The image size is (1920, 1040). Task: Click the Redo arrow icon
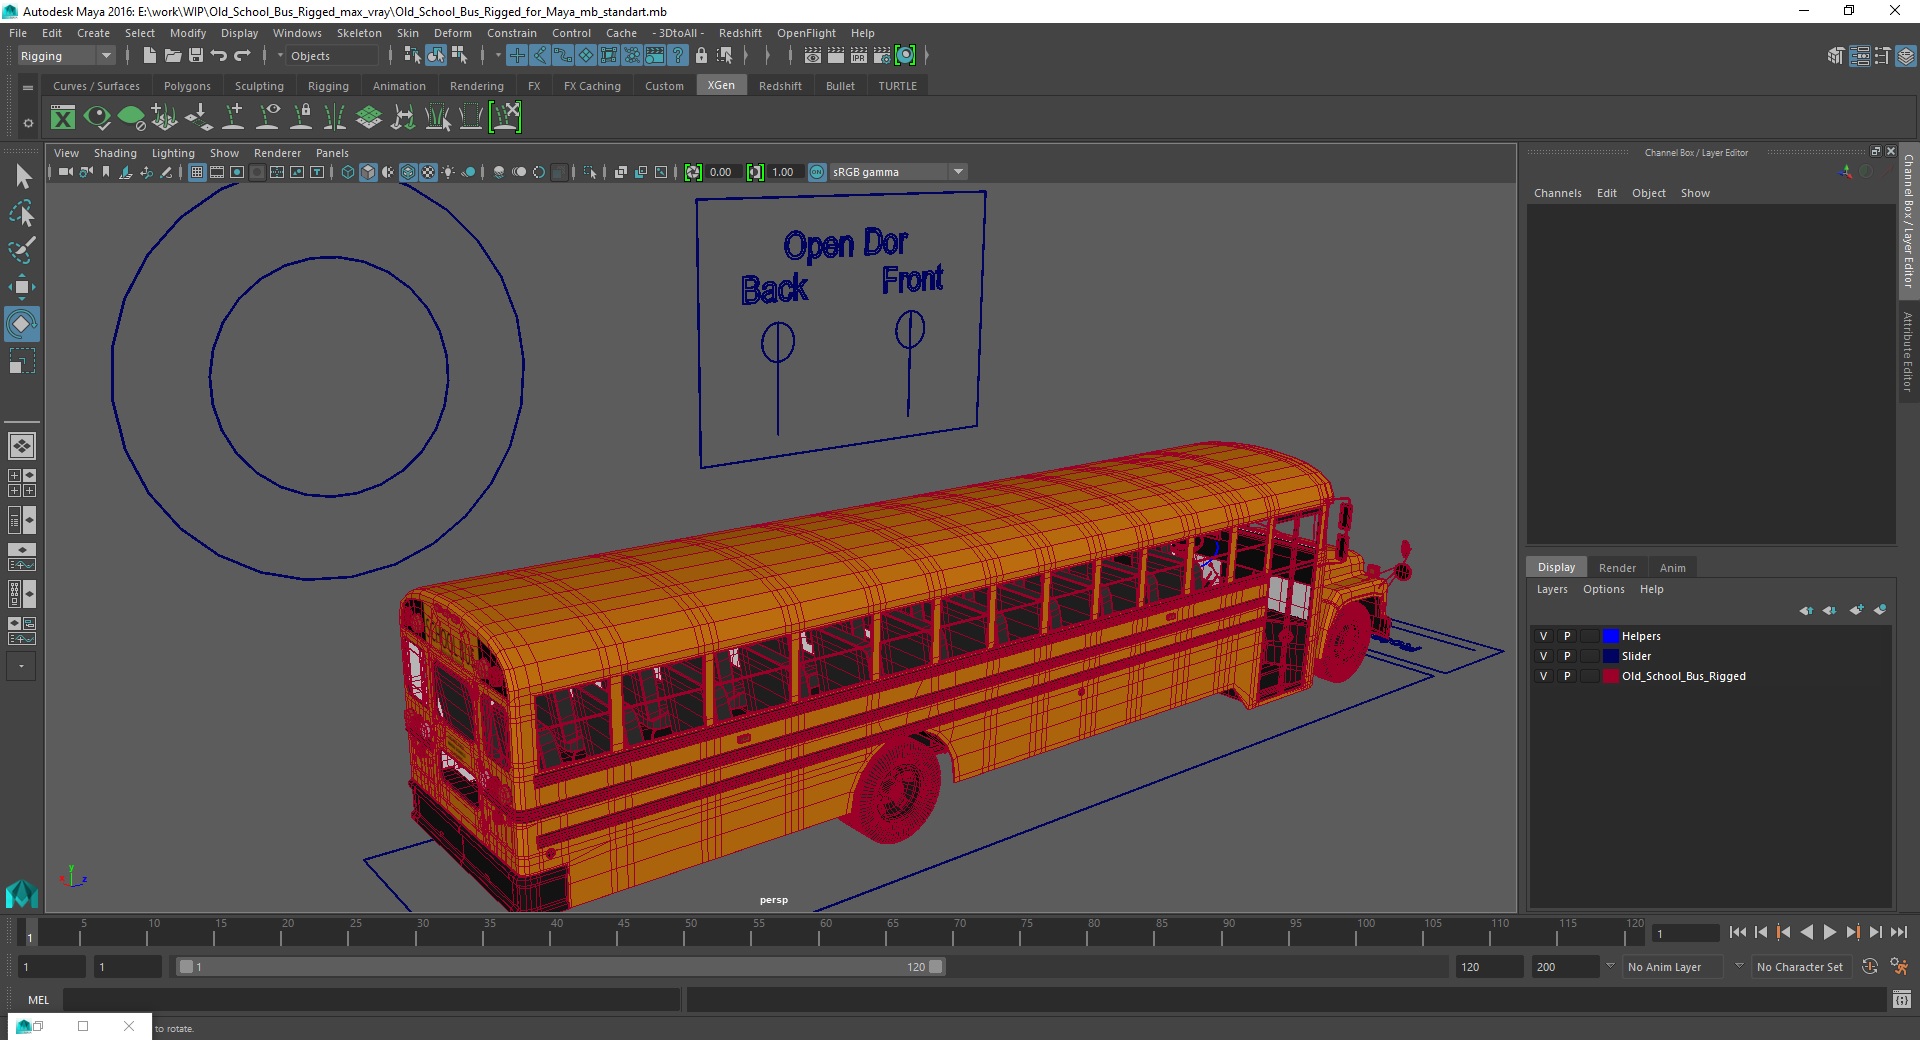[x=242, y=56]
